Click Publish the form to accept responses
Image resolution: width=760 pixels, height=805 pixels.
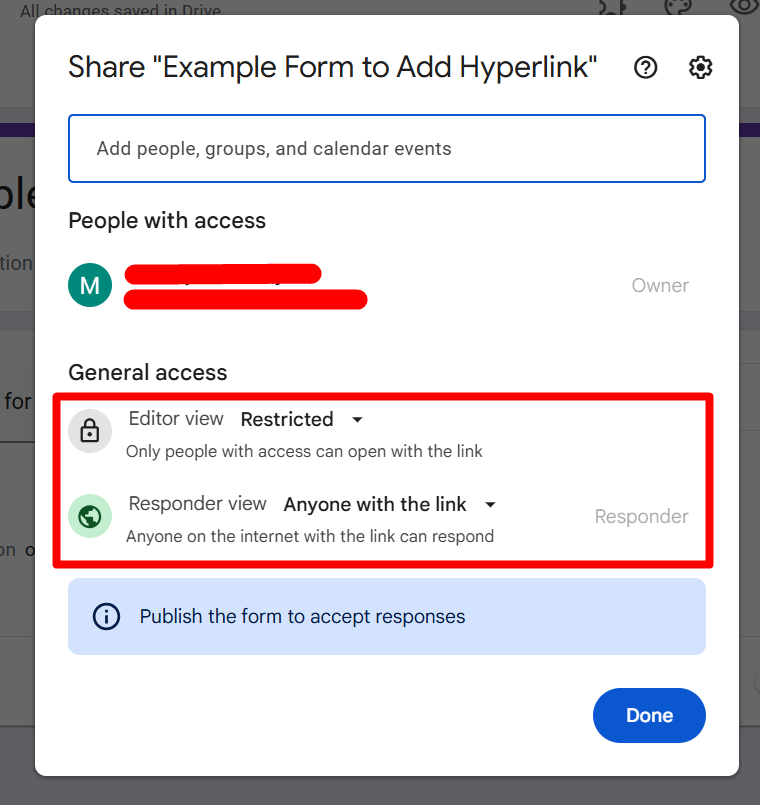304,616
